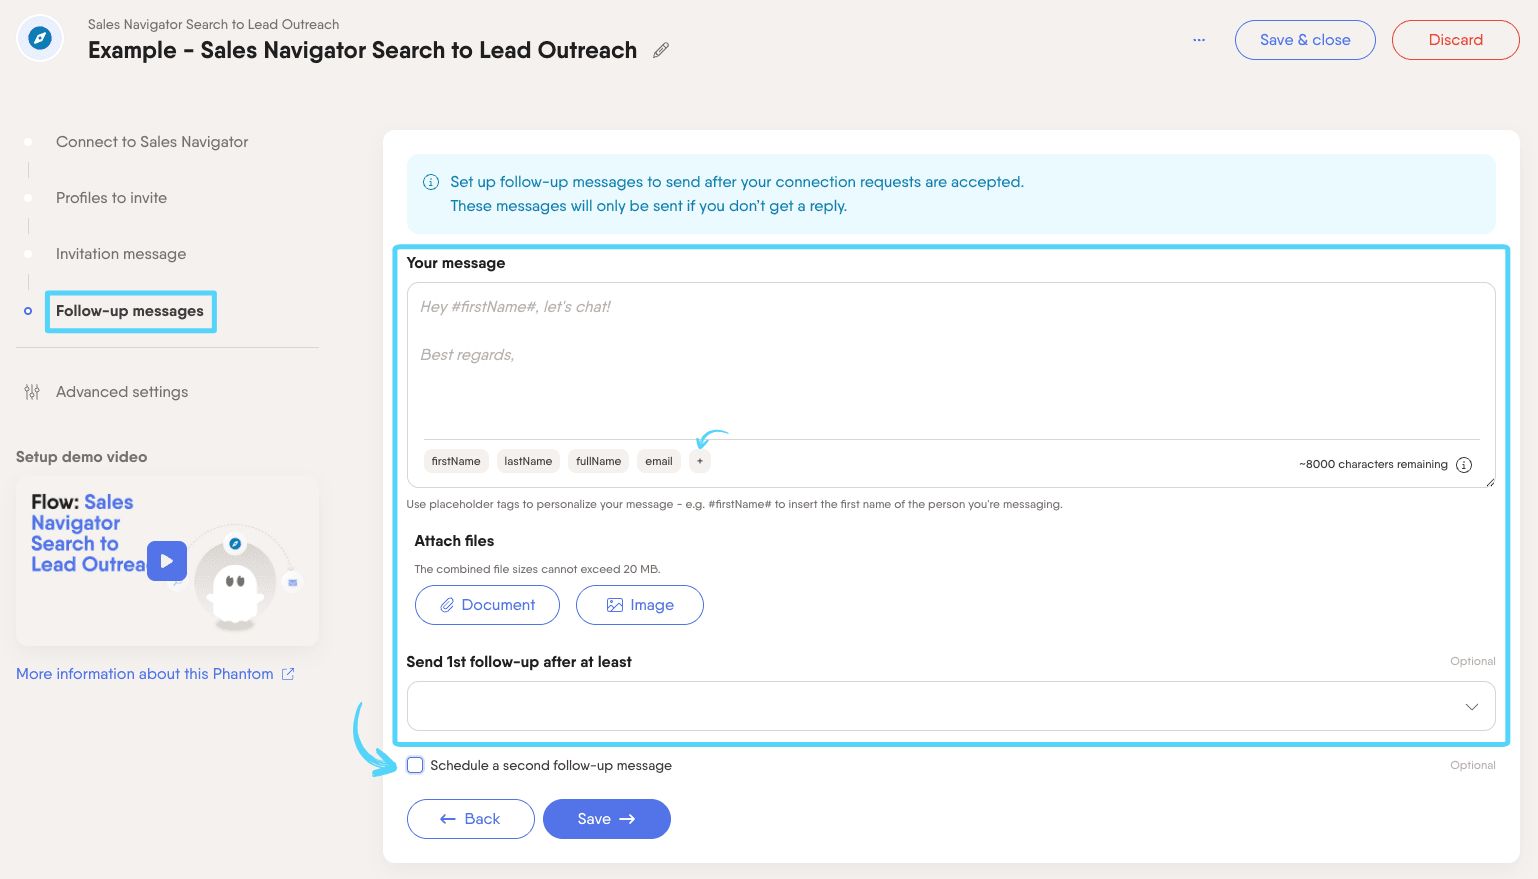Click Save & close button

coord(1305,40)
